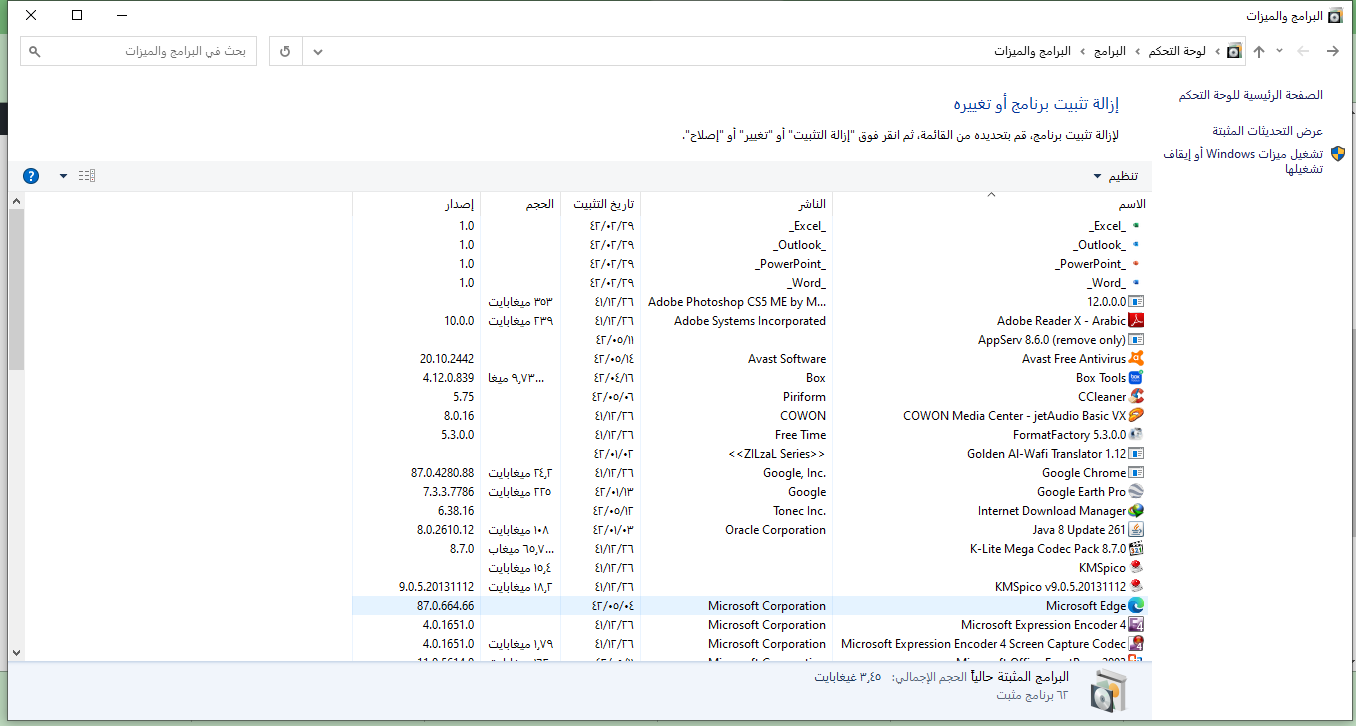Click the Golden Al-Wafi Translator icon

[x=1136, y=454]
